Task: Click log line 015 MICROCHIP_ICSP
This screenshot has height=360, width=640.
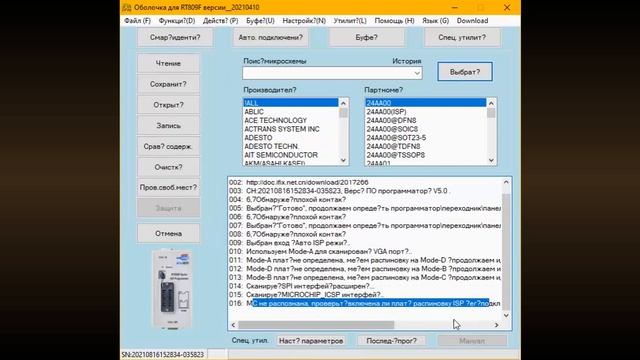Action: coord(306,295)
